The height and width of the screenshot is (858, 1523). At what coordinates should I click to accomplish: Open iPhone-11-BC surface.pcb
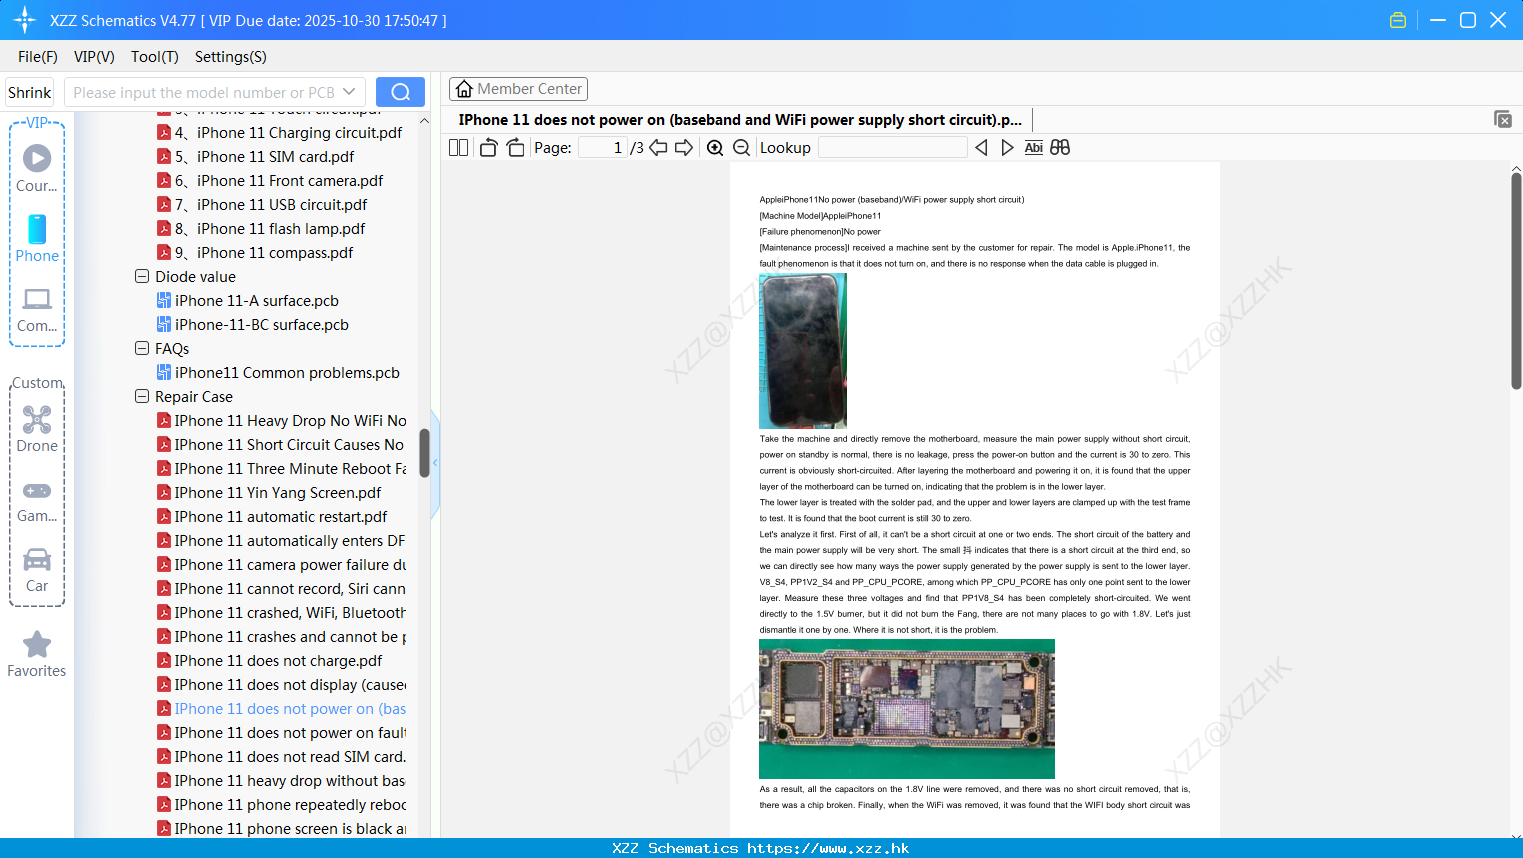tap(253, 324)
